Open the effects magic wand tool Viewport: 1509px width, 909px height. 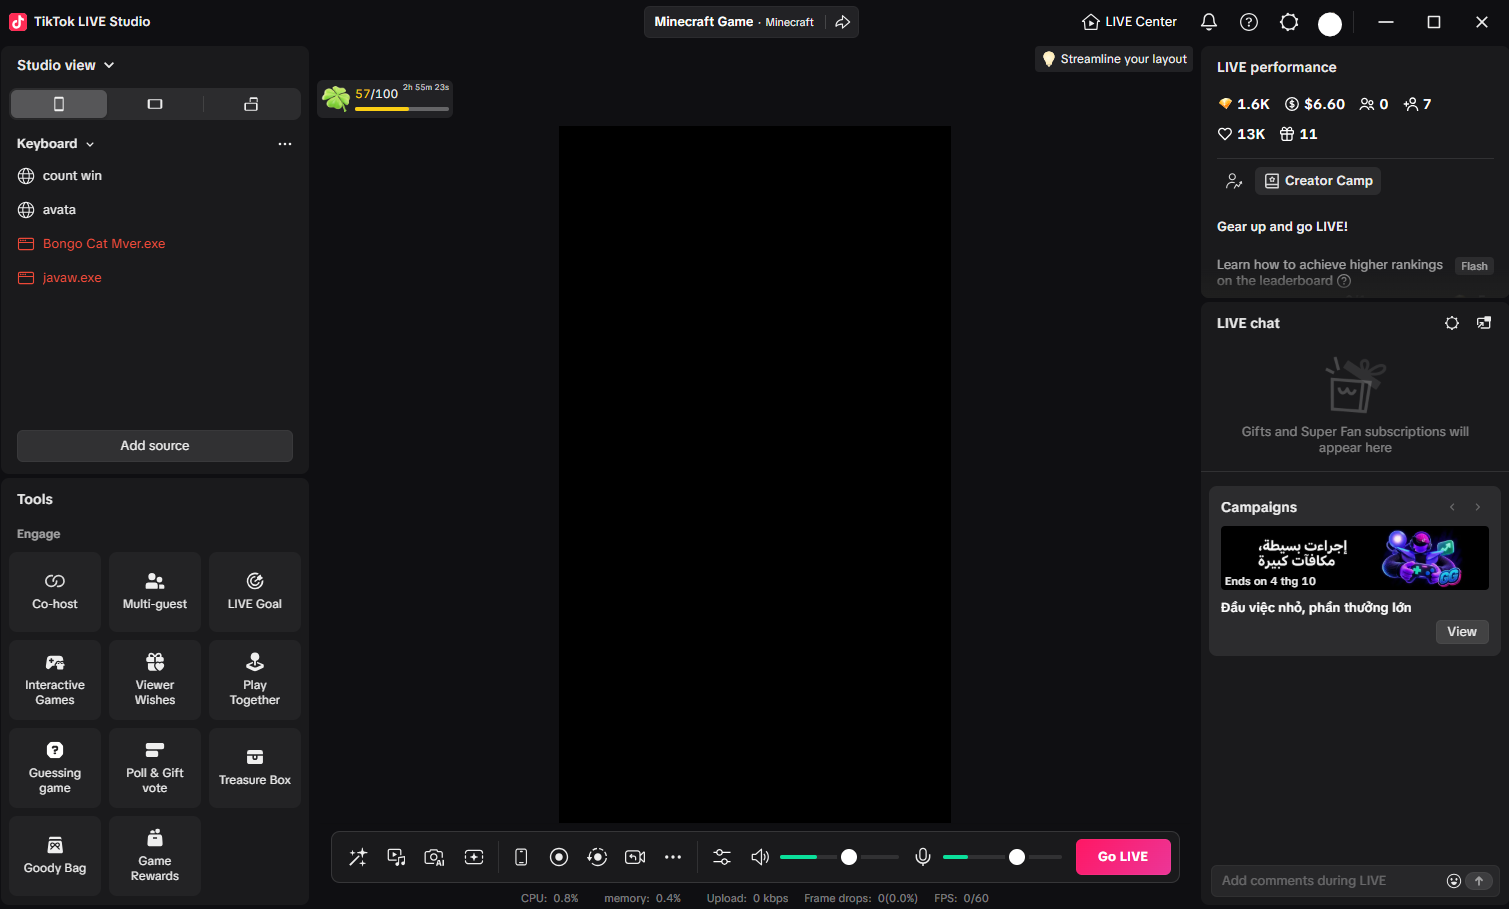tap(358, 857)
